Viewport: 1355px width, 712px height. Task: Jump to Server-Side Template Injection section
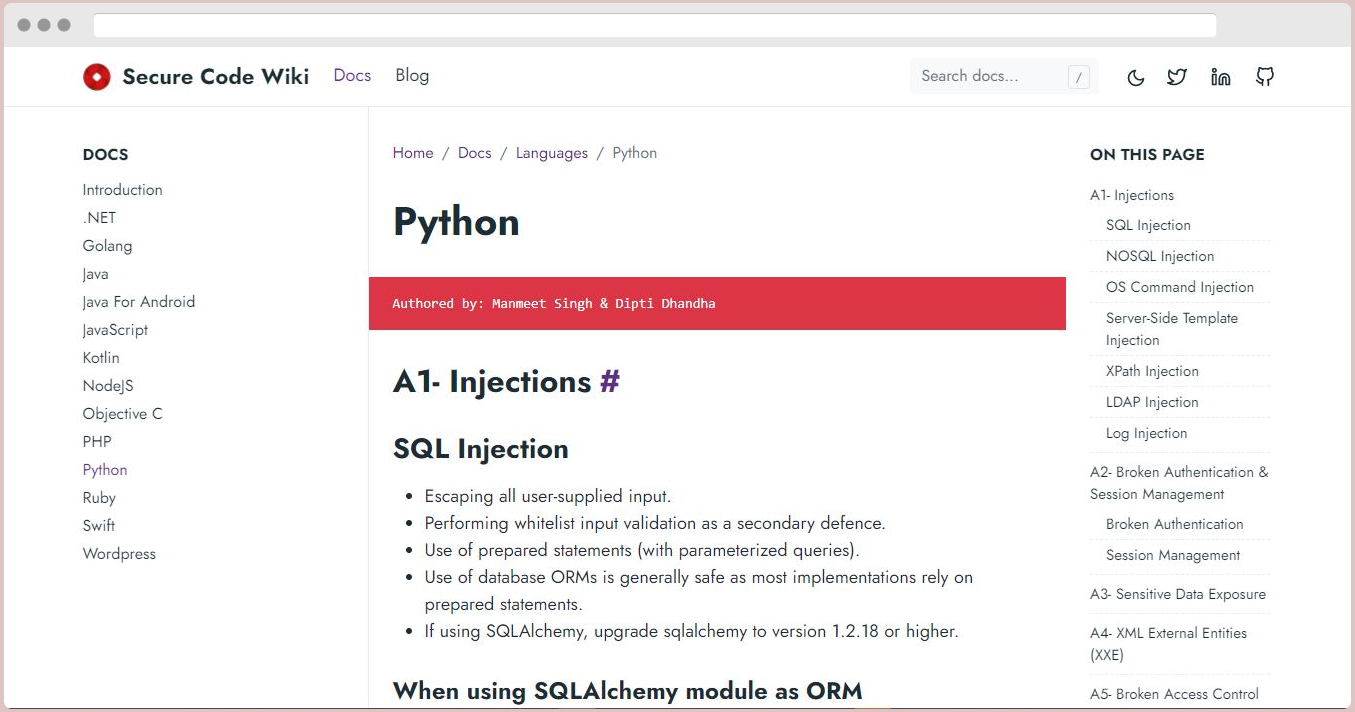tap(1172, 329)
